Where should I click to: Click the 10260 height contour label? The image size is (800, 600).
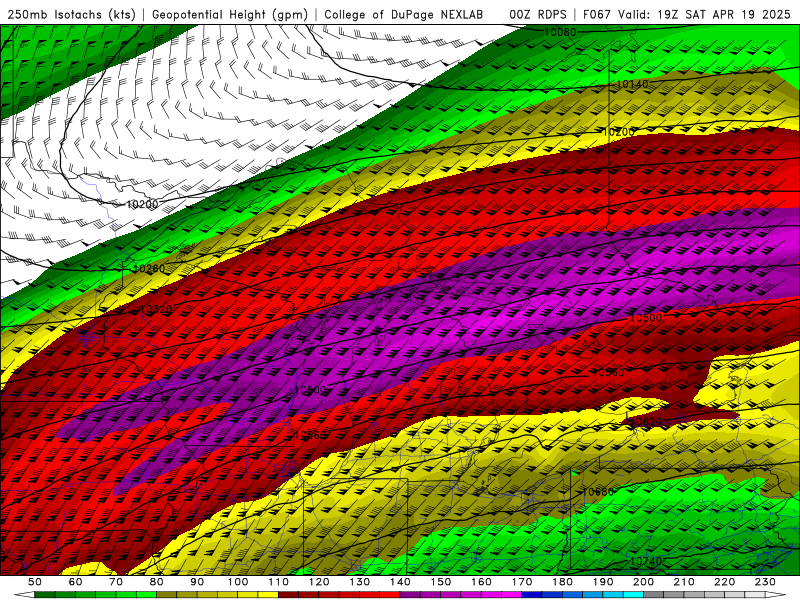tap(149, 268)
